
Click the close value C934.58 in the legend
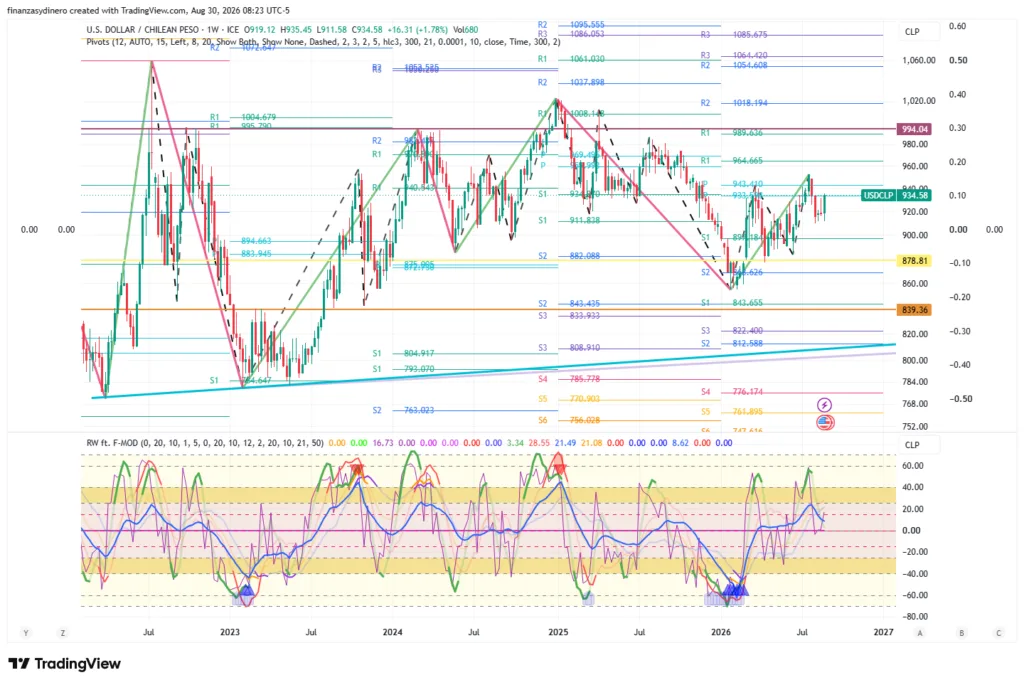pyautogui.click(x=367, y=29)
